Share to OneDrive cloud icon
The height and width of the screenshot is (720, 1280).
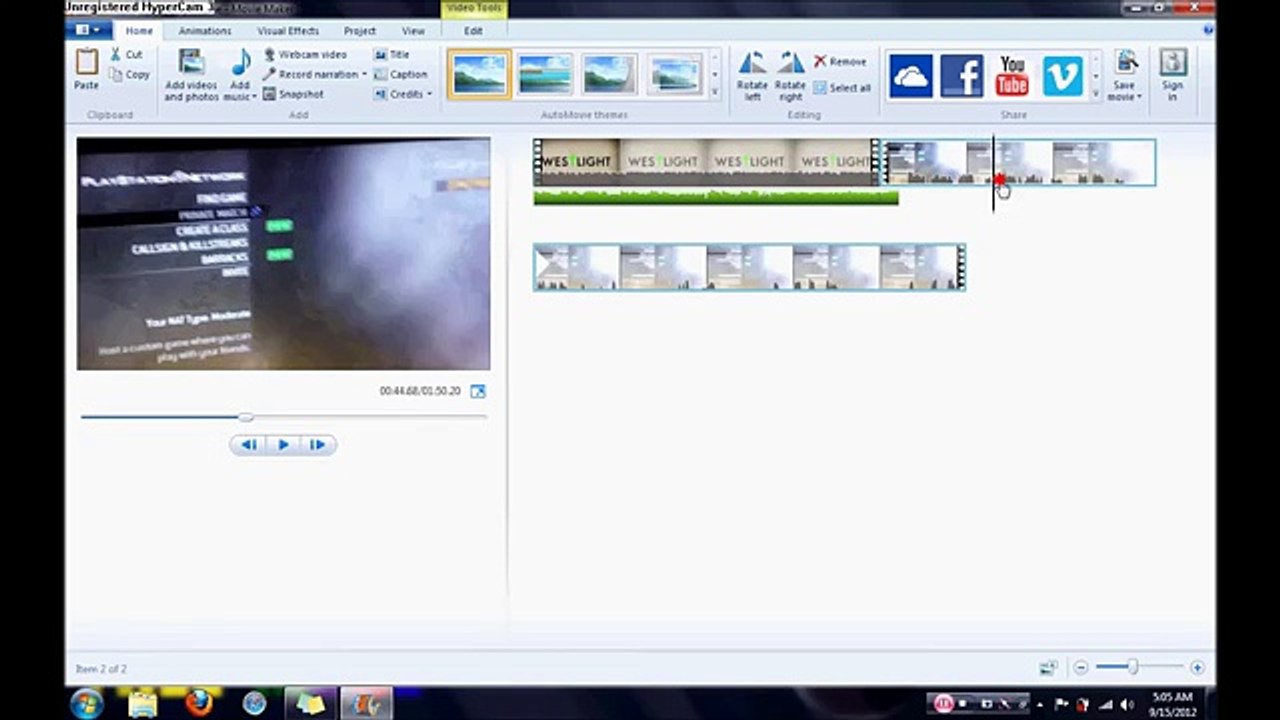911,76
